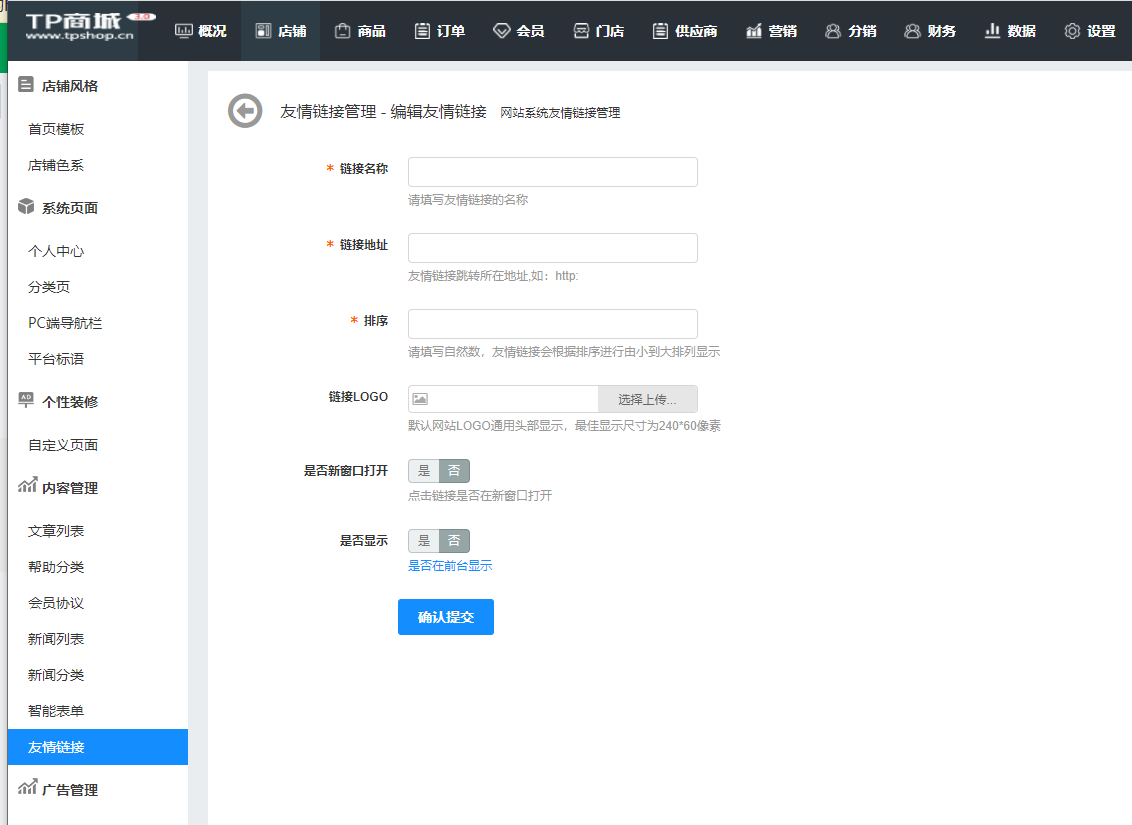Click the image icon in 链接LOGO field

pos(420,399)
